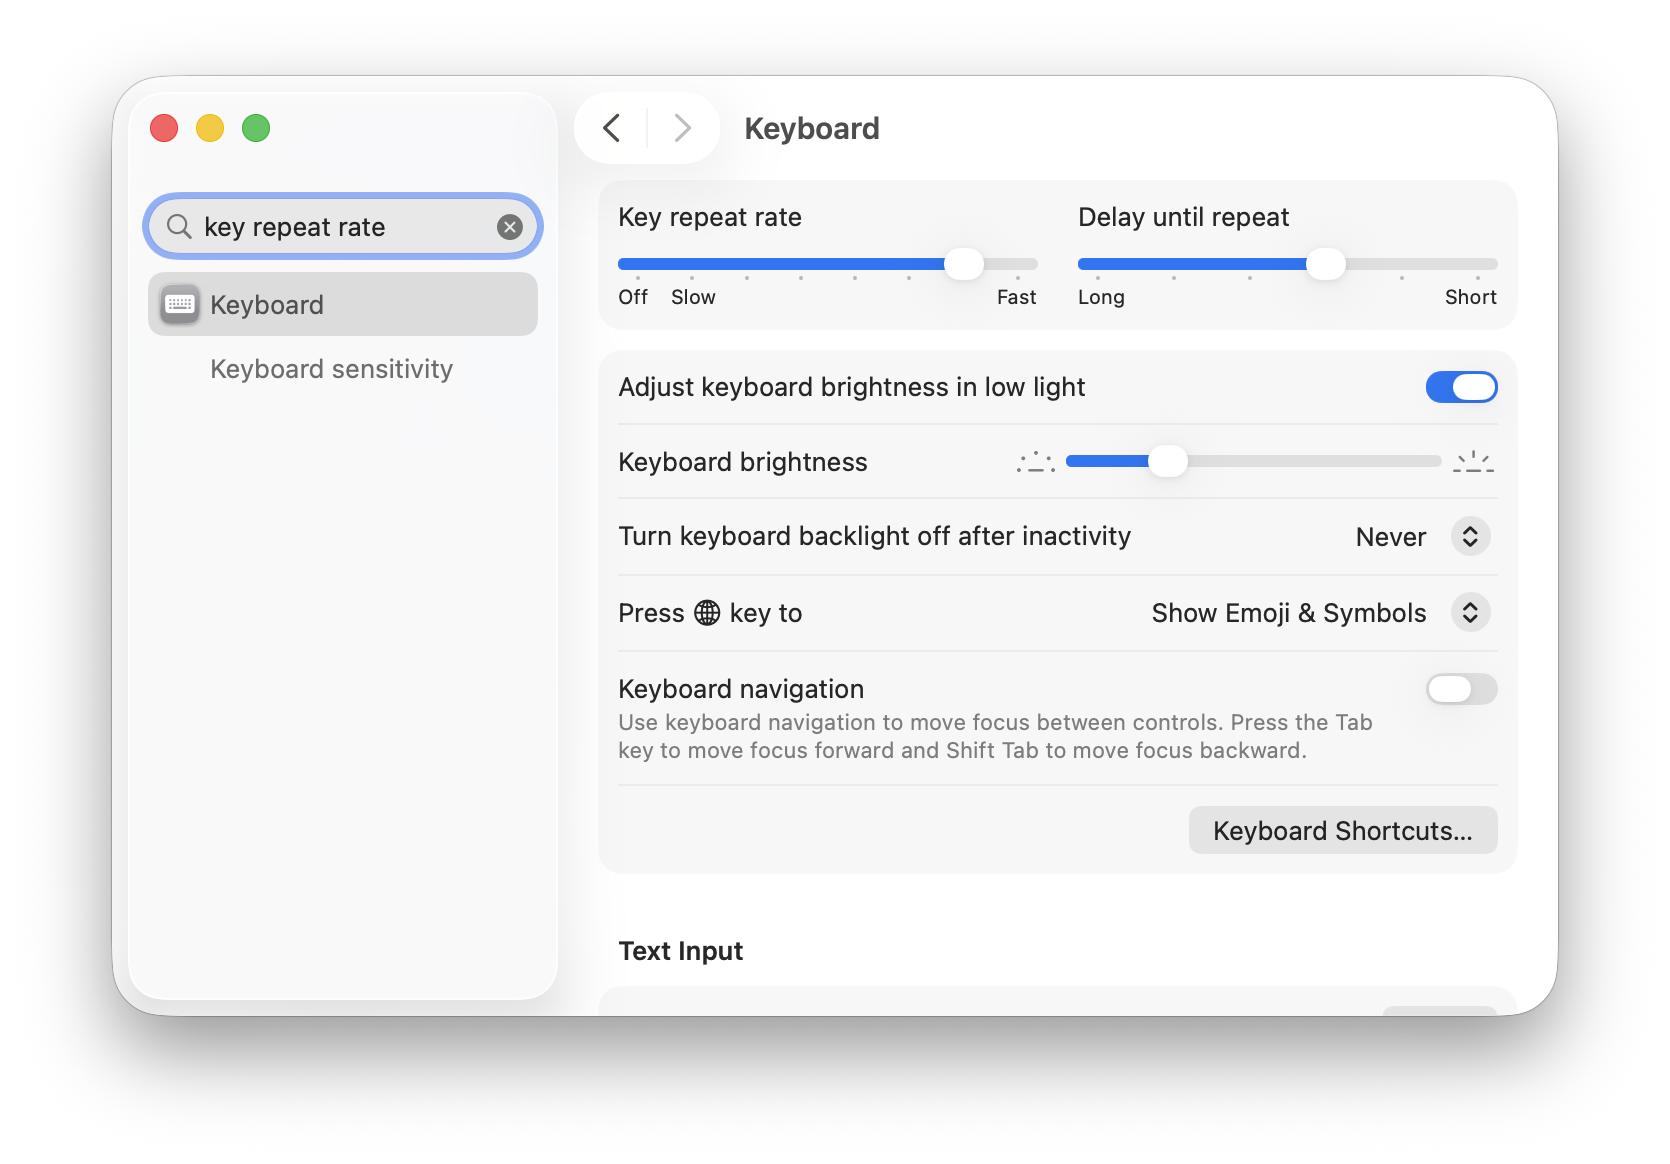Click the 'Slow' label under repeat rate
The image size is (1670, 1164).
click(693, 297)
